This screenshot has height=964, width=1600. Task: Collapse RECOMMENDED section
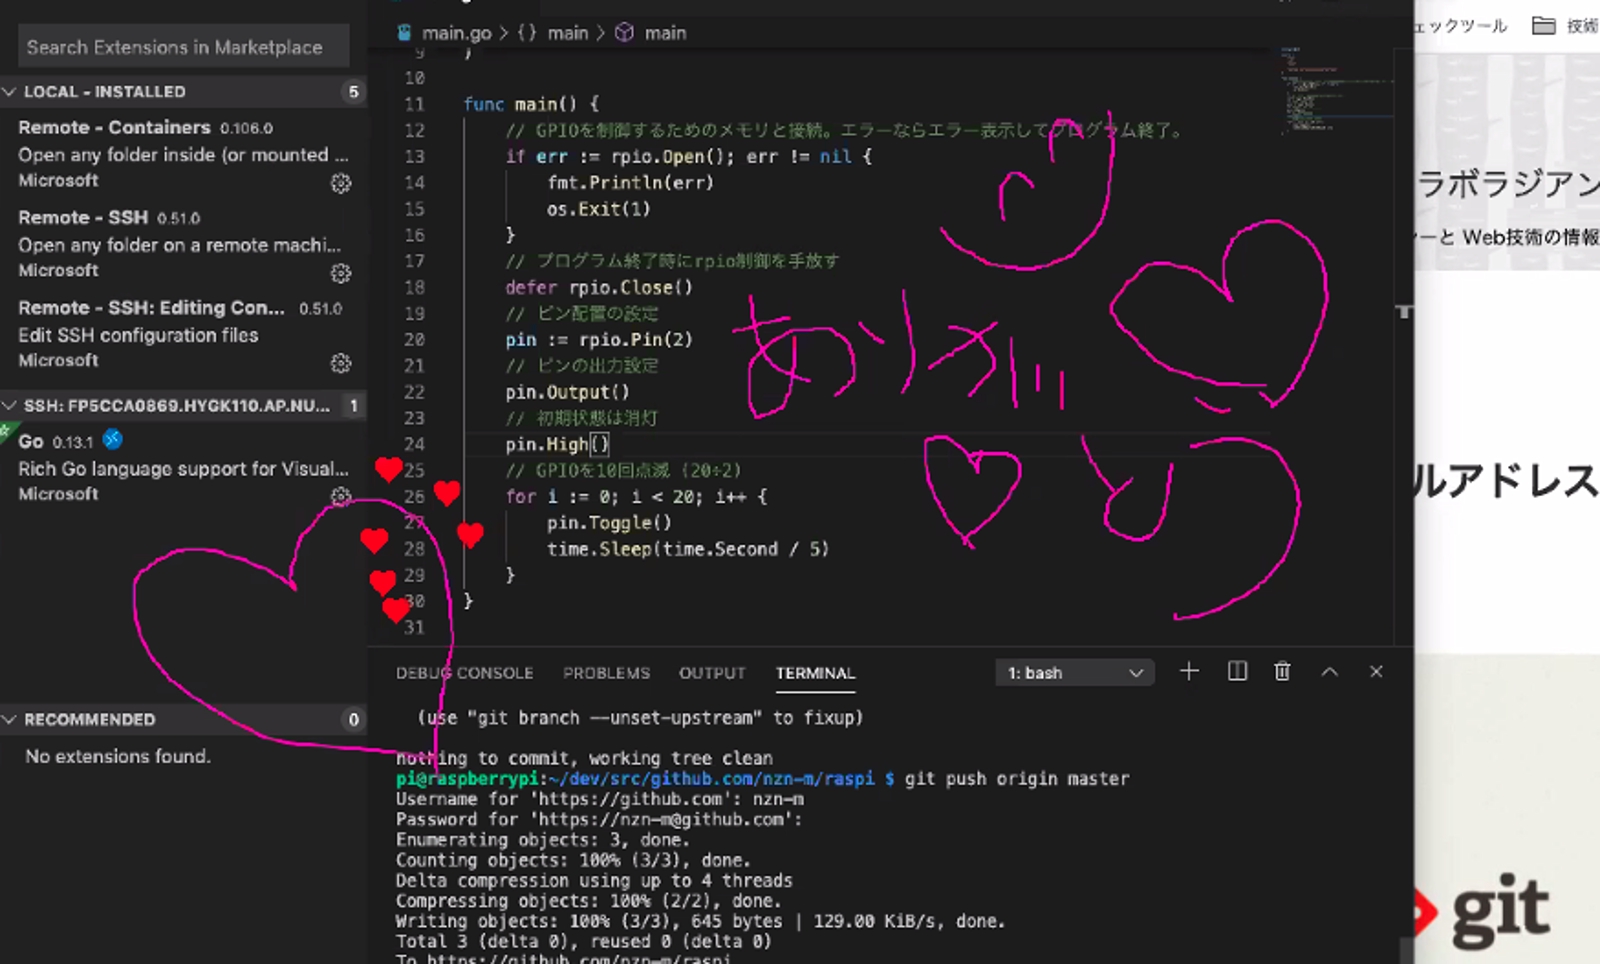10,719
